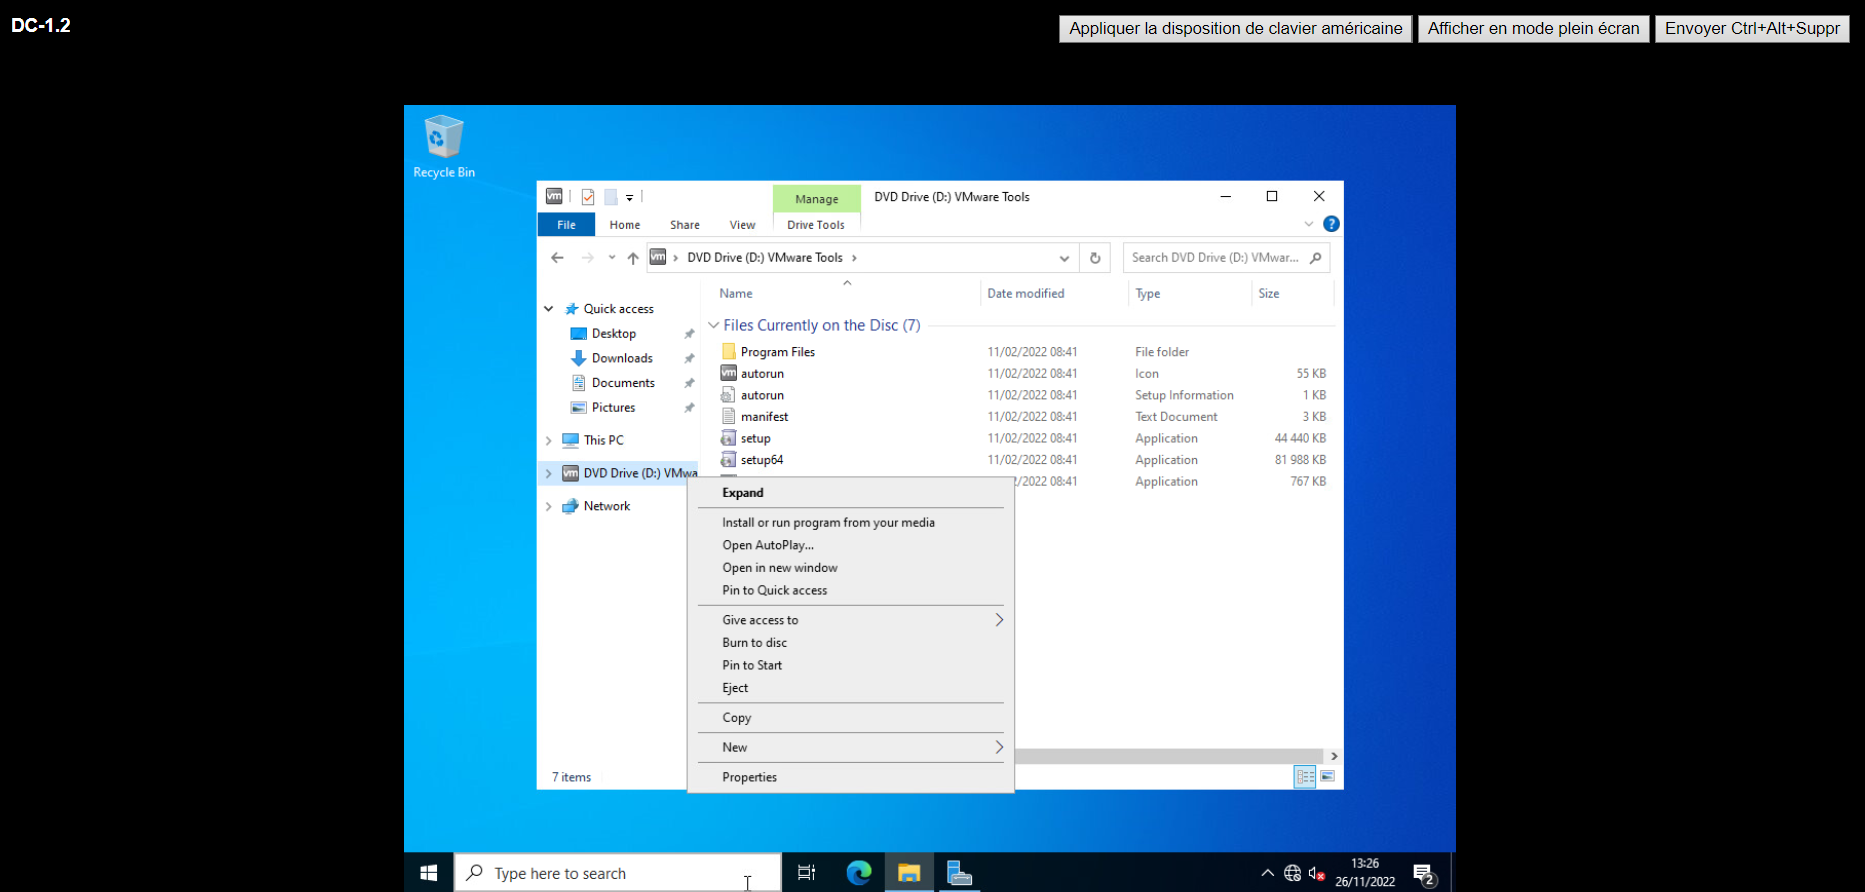Open the Drive Tools tab

(x=816, y=225)
